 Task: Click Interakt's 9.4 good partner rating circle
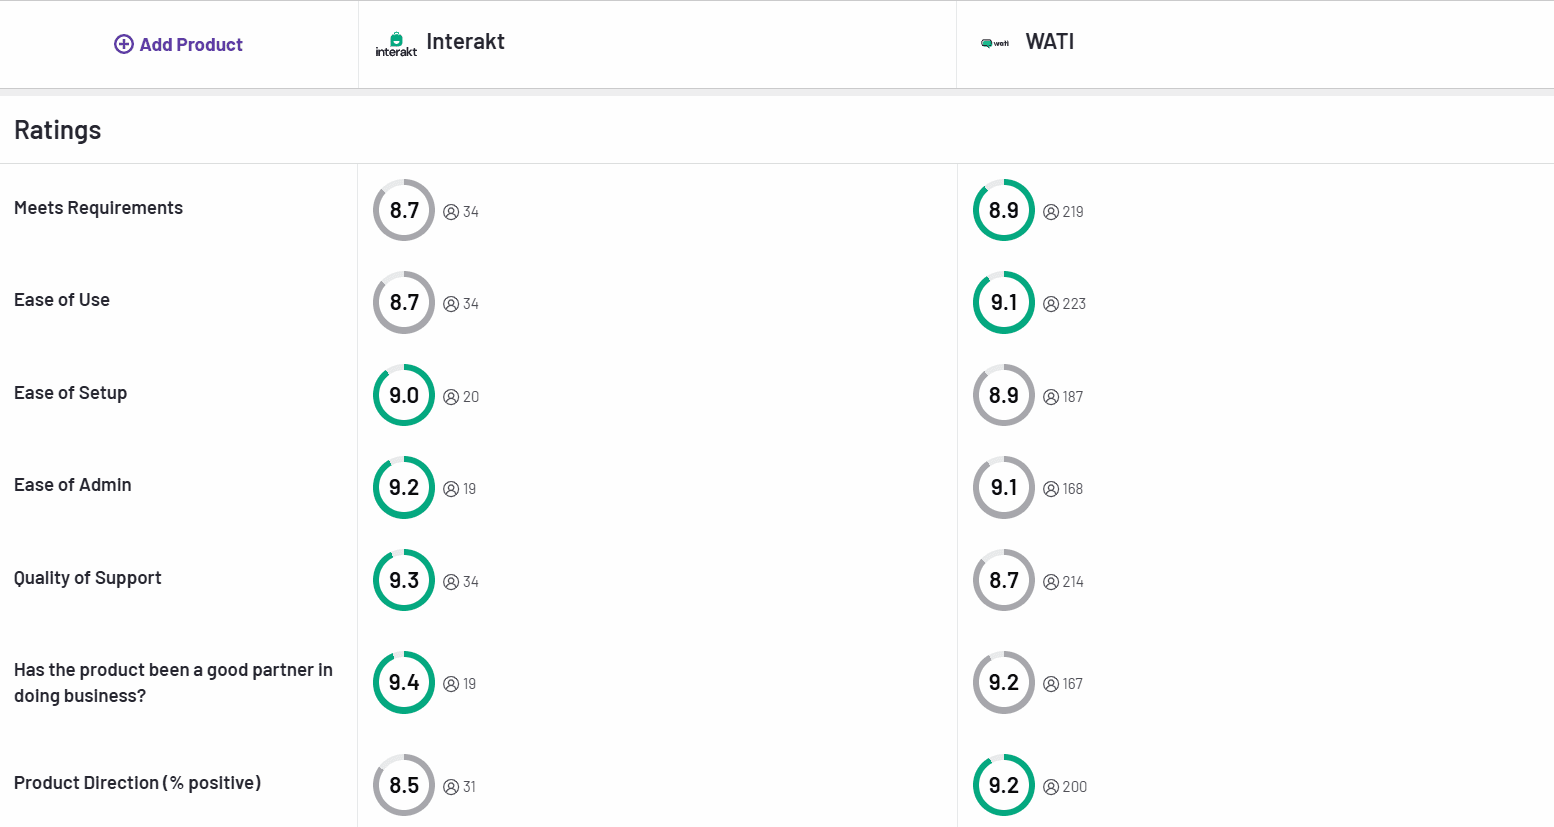pos(404,682)
